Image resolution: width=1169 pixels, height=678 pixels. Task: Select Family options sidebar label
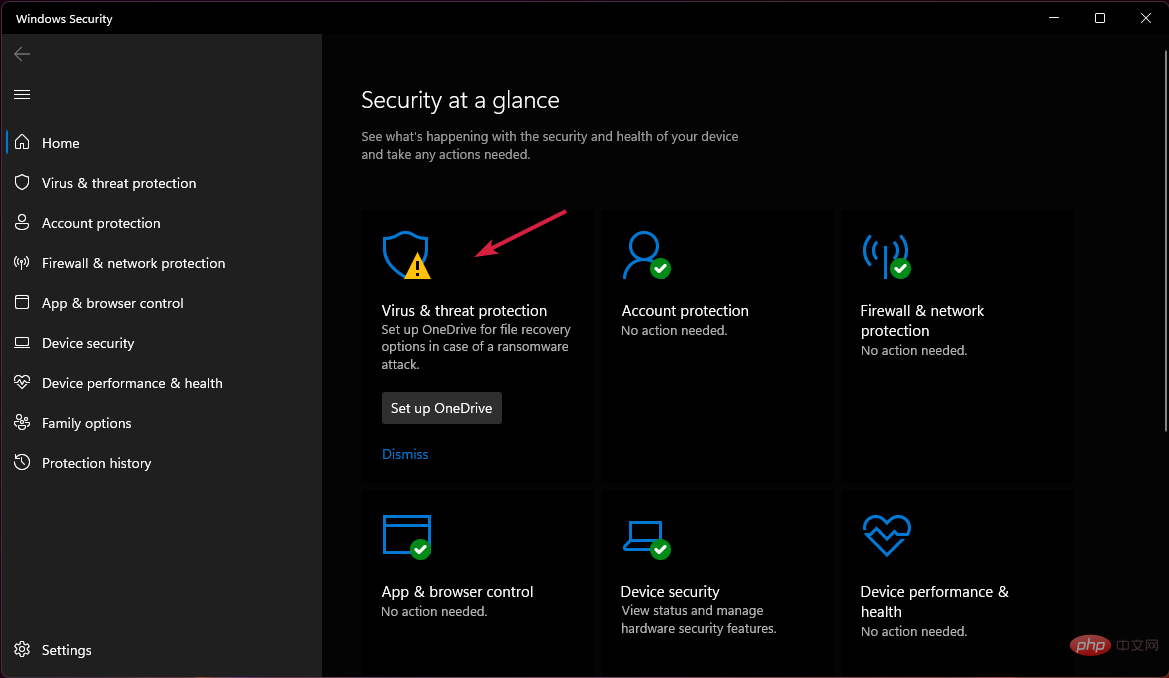86,423
